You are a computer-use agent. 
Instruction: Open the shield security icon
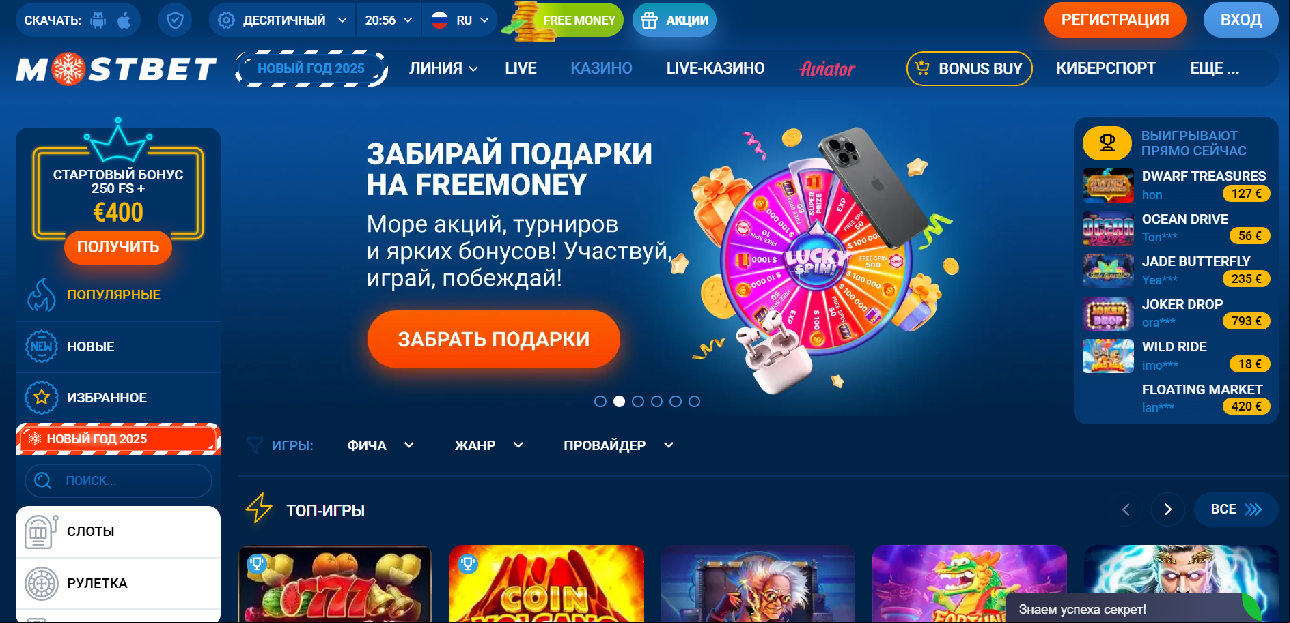point(175,20)
